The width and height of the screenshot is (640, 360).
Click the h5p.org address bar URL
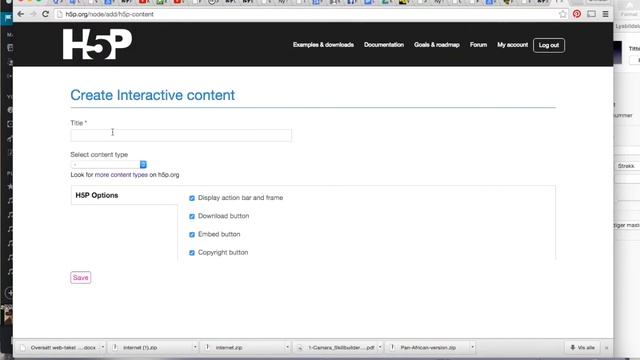(109, 14)
